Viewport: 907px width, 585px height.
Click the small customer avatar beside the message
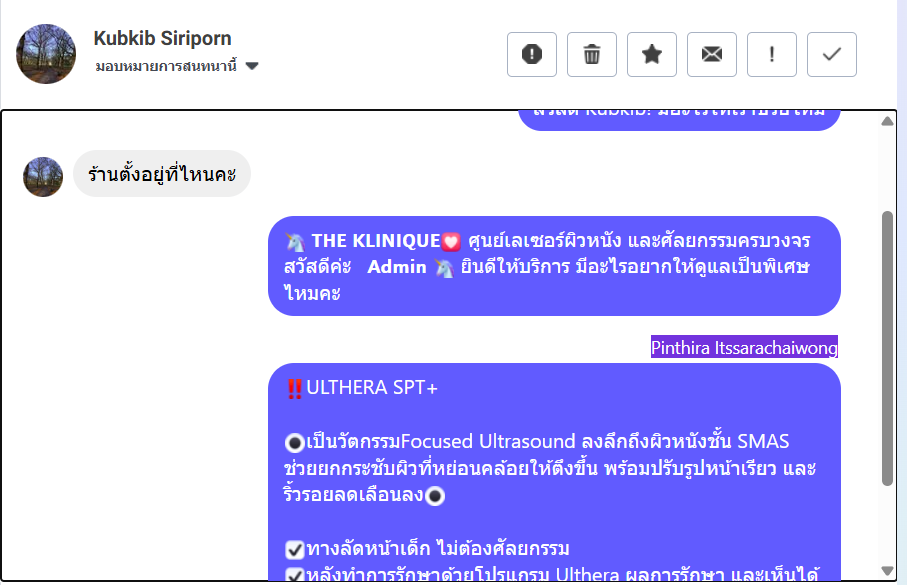pos(43,176)
